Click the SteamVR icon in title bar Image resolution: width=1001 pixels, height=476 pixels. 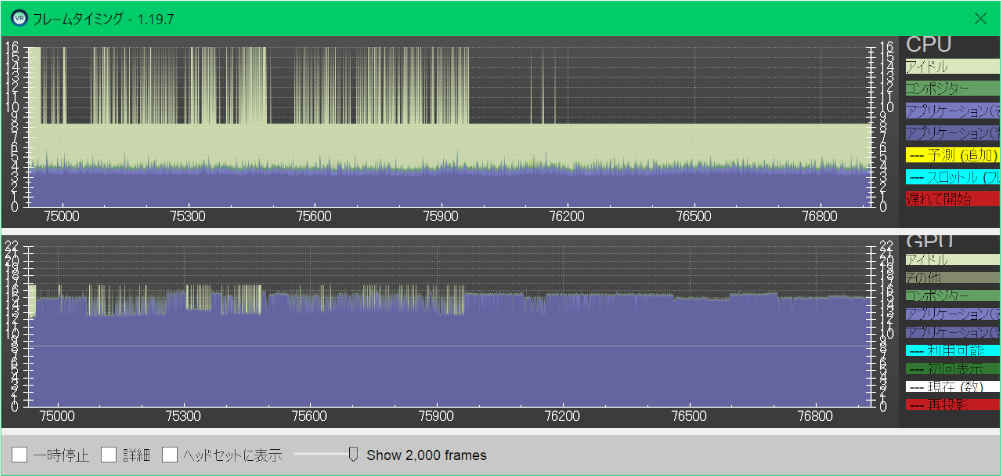coord(18,17)
